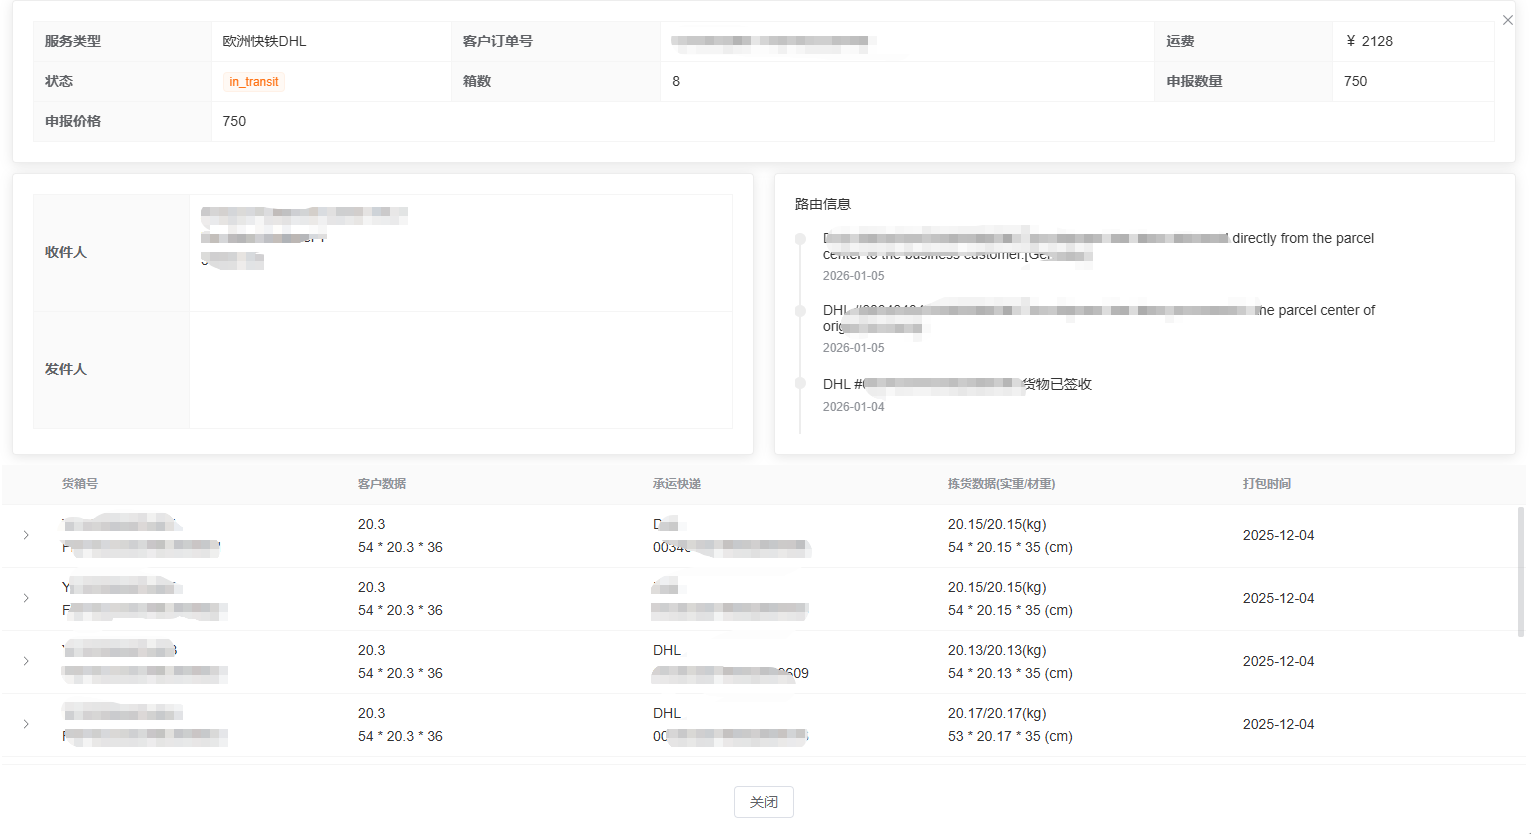This screenshot has width=1531, height=834.
Task: Click the in_transit status tag
Action: (254, 82)
